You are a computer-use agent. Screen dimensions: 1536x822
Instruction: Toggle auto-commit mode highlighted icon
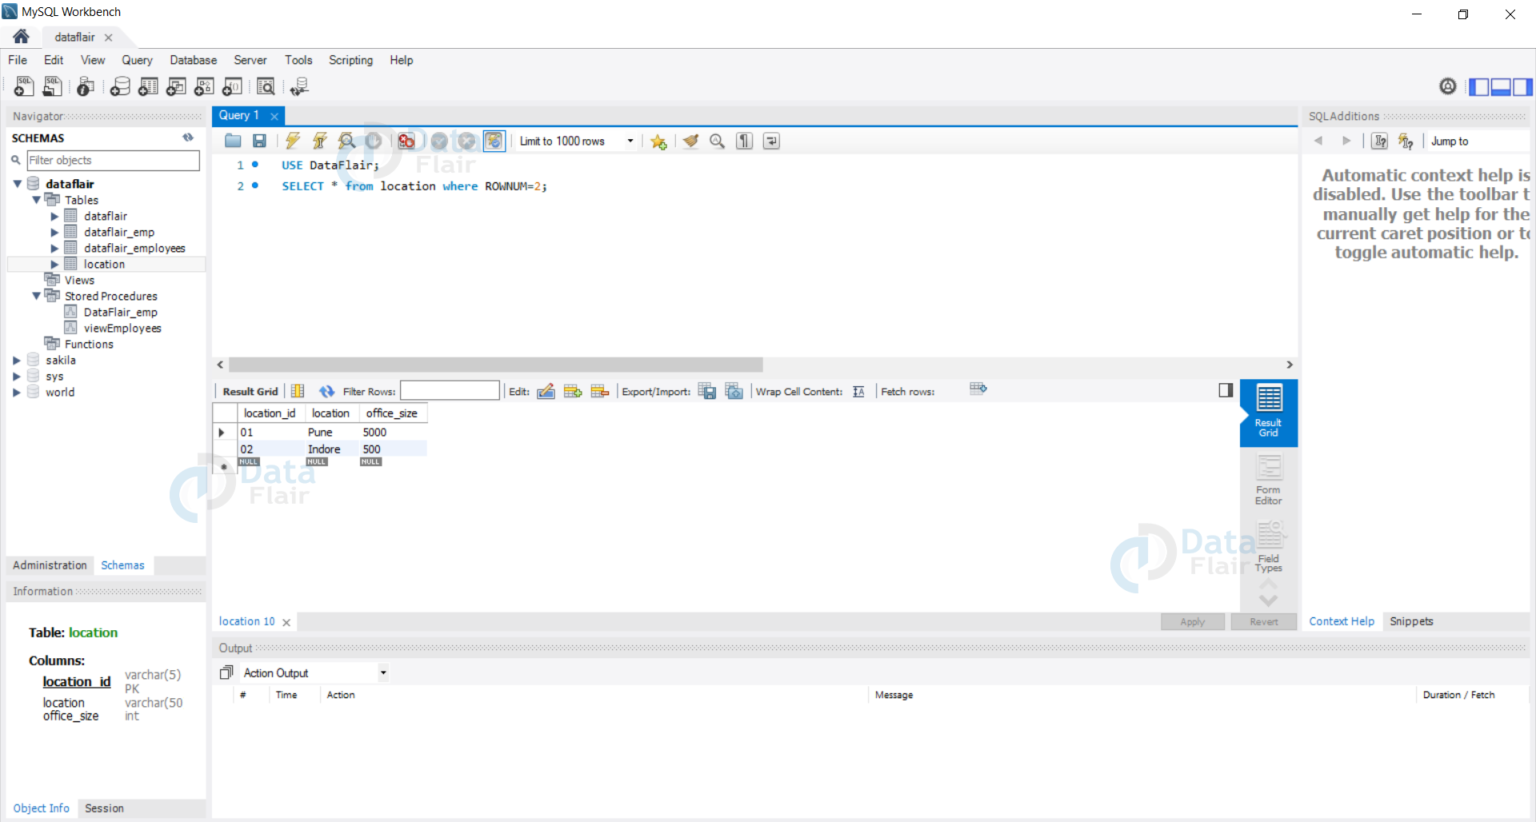tap(494, 141)
